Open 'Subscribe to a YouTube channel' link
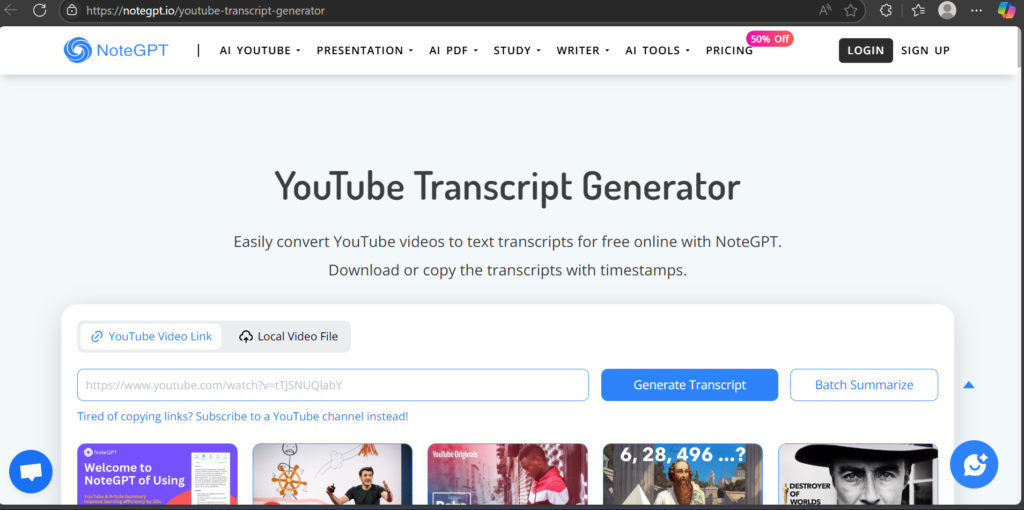1024x510 pixels. click(243, 416)
